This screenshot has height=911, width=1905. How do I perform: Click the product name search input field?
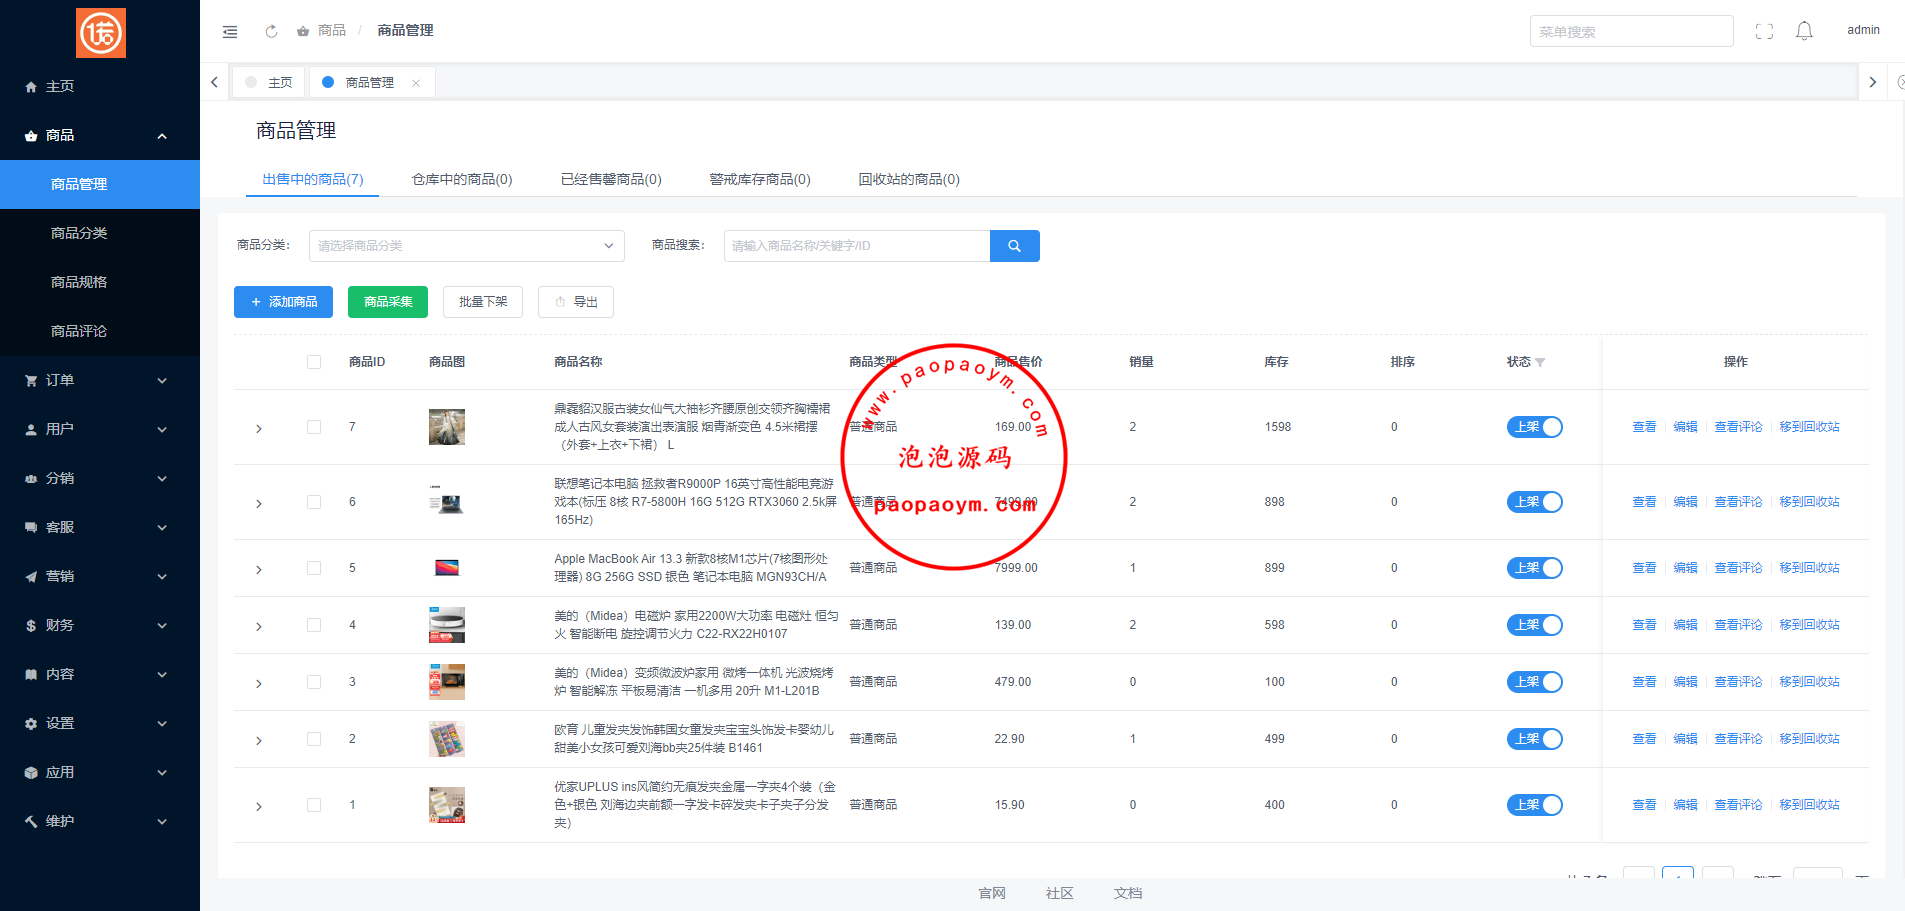pyautogui.click(x=856, y=246)
